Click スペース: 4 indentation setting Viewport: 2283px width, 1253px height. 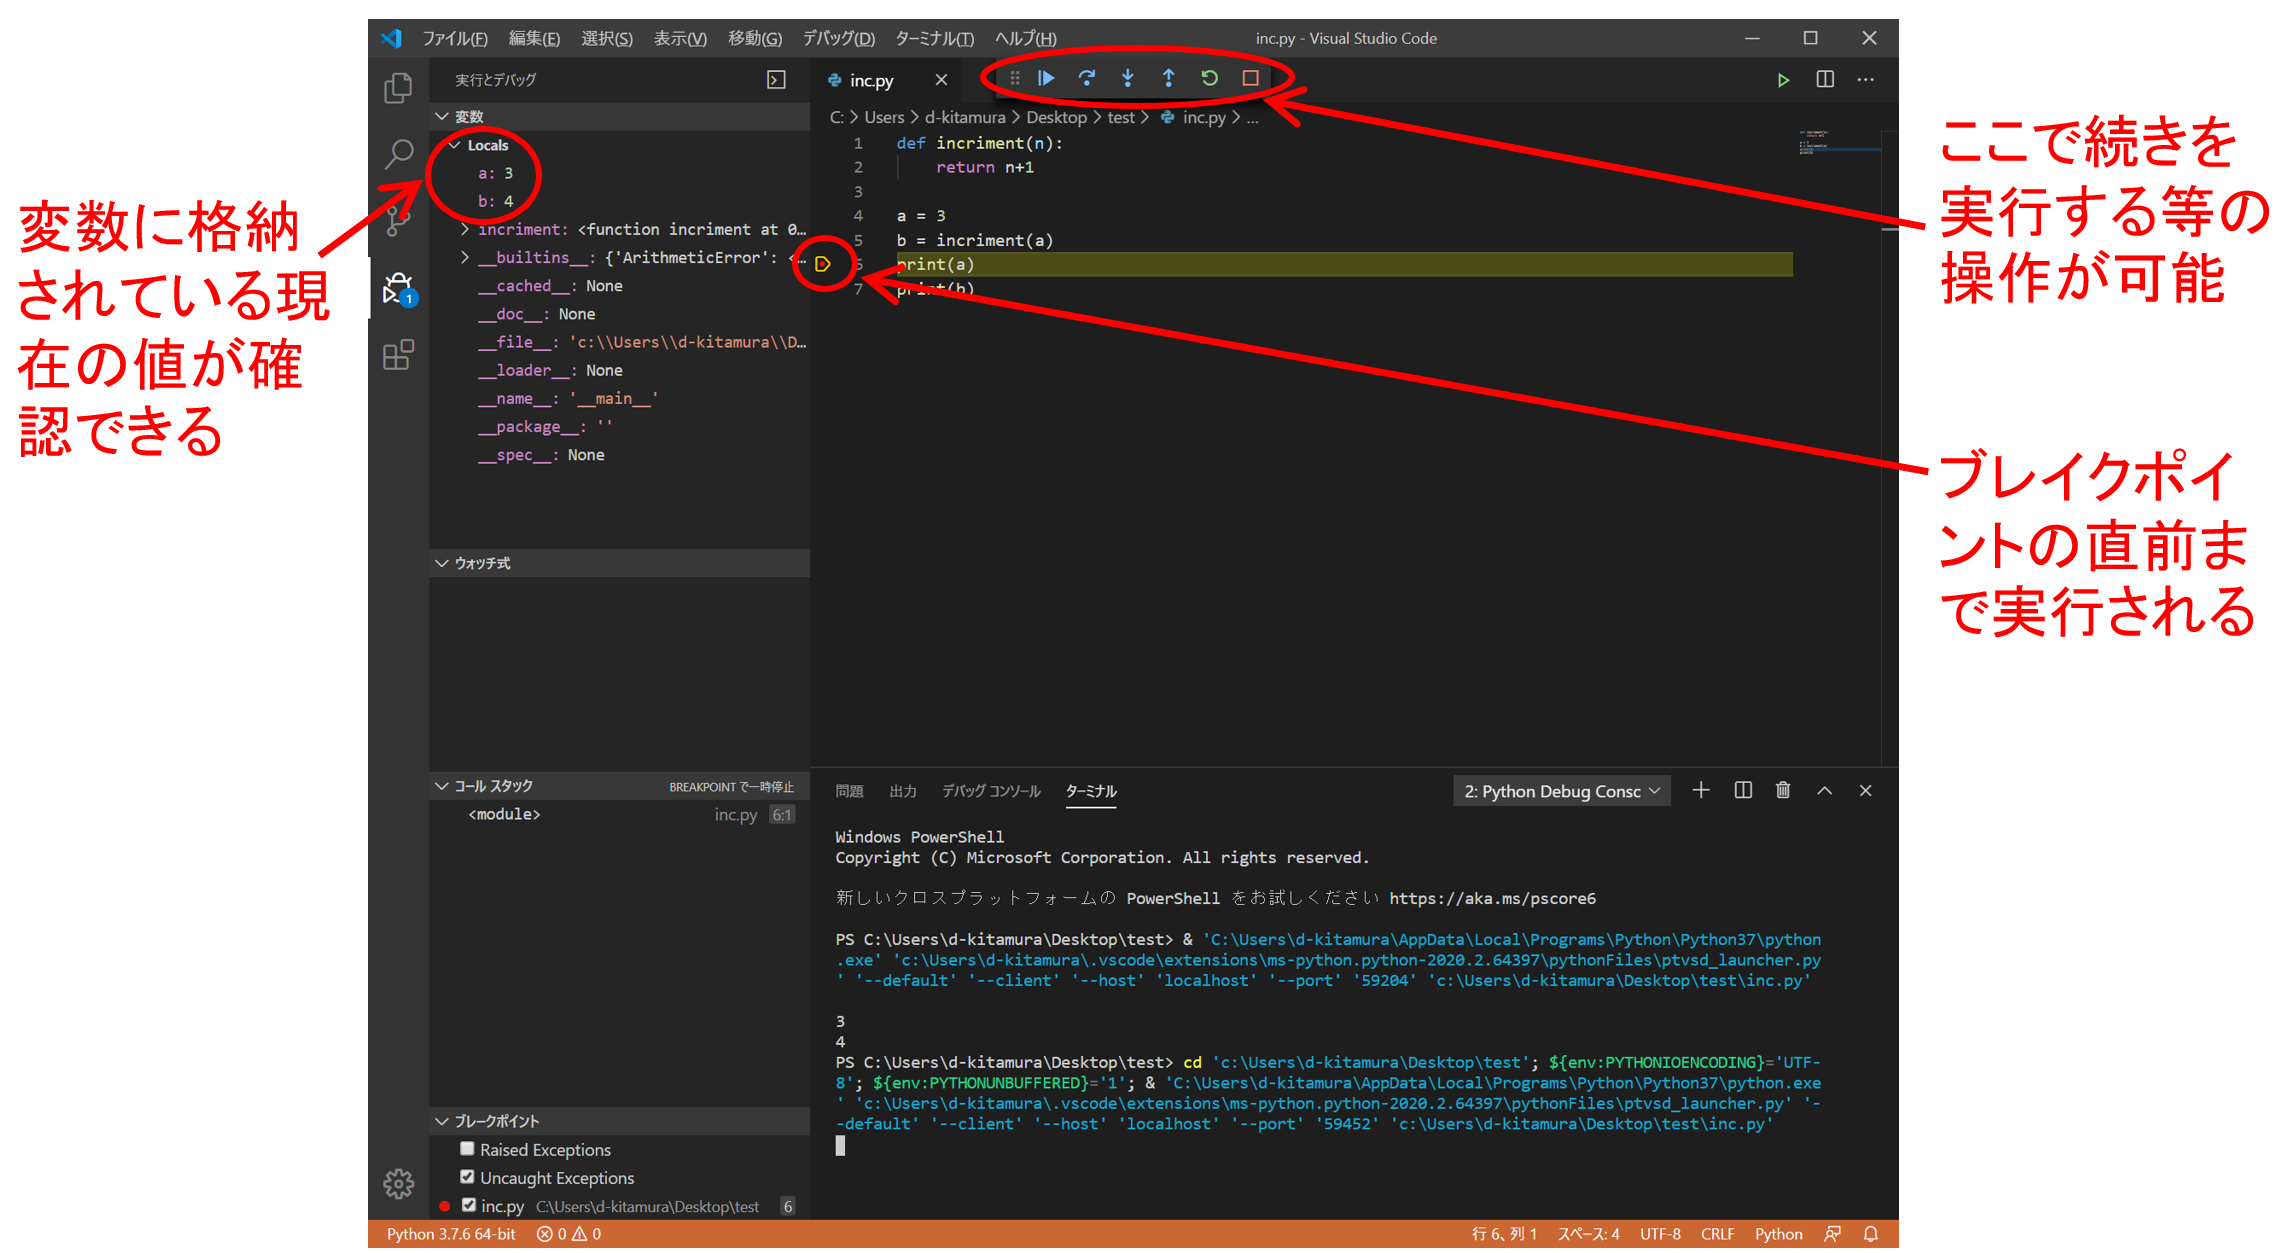[1588, 1234]
